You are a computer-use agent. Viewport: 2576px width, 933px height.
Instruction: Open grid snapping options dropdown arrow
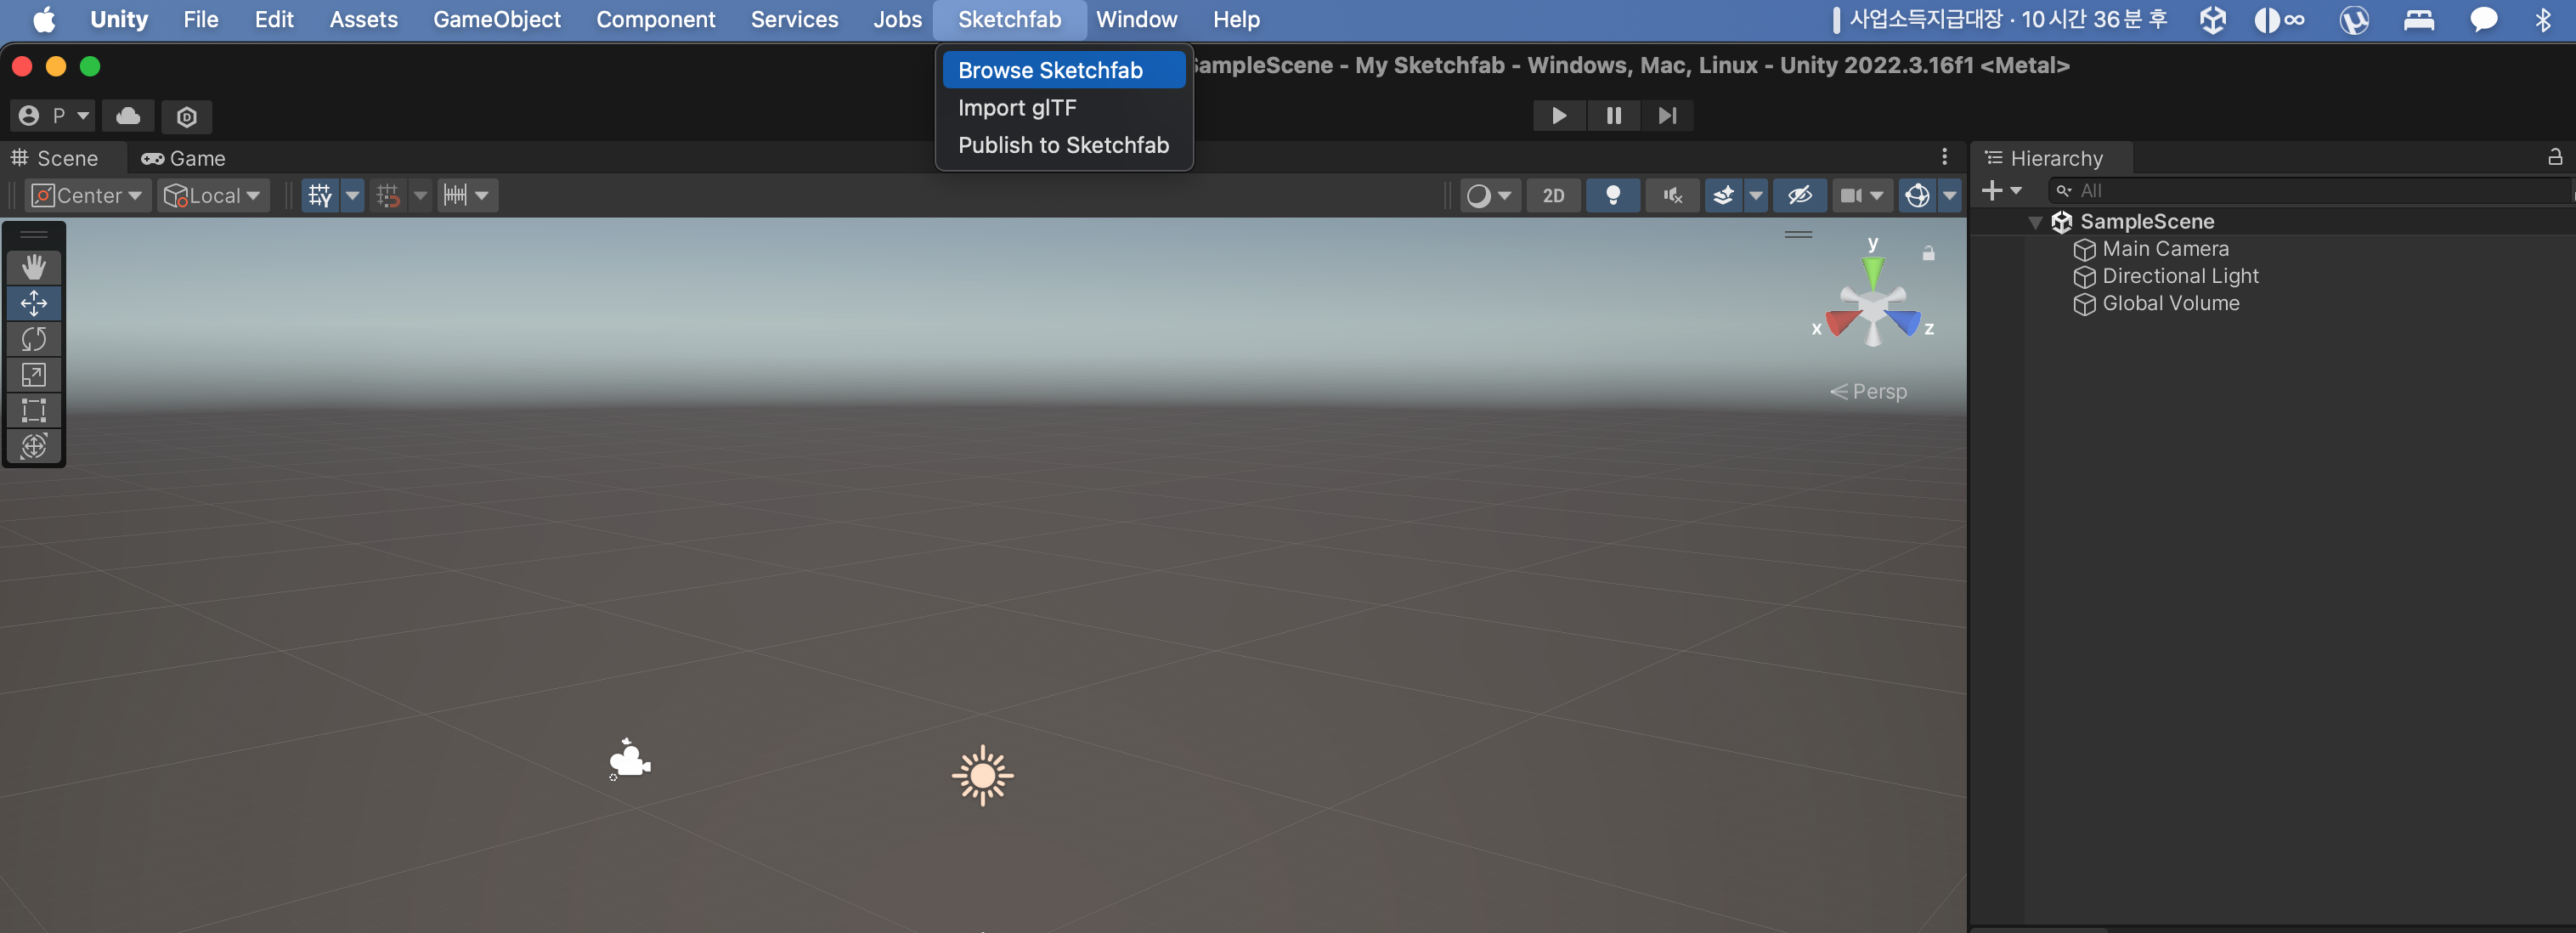pyautogui.click(x=420, y=195)
